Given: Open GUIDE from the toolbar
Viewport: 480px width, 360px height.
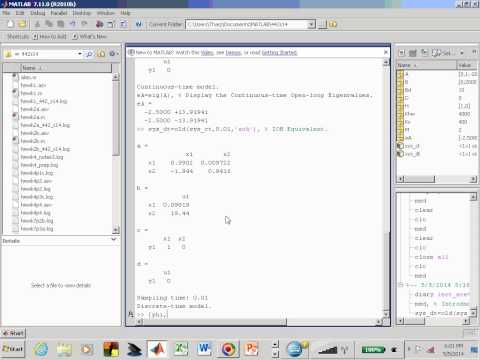Looking at the screenshot, I should tap(111, 24).
